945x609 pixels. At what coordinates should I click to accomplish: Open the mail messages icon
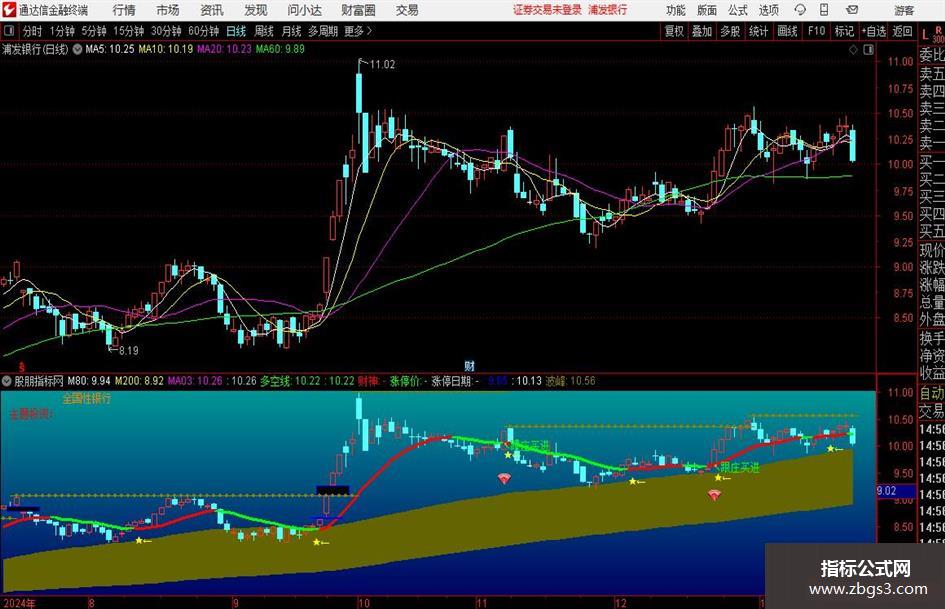pos(852,10)
